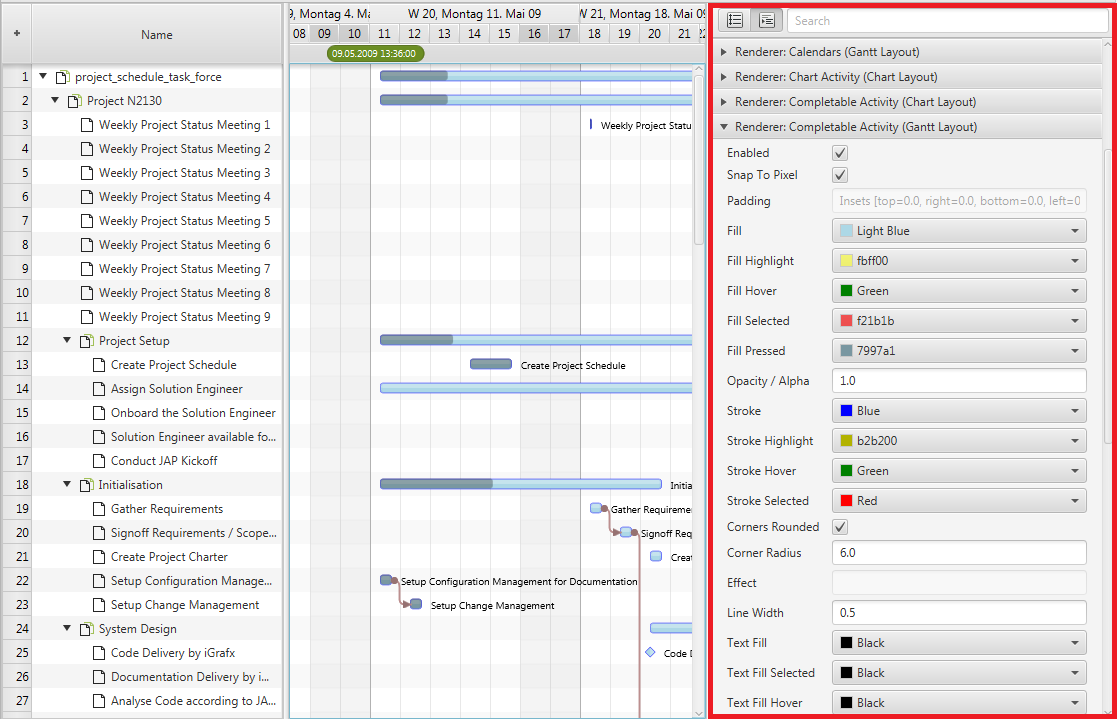This screenshot has height=719, width=1117.
Task: Collapse the project_schedule_task_force tree node
Action: pyautogui.click(x=43, y=76)
